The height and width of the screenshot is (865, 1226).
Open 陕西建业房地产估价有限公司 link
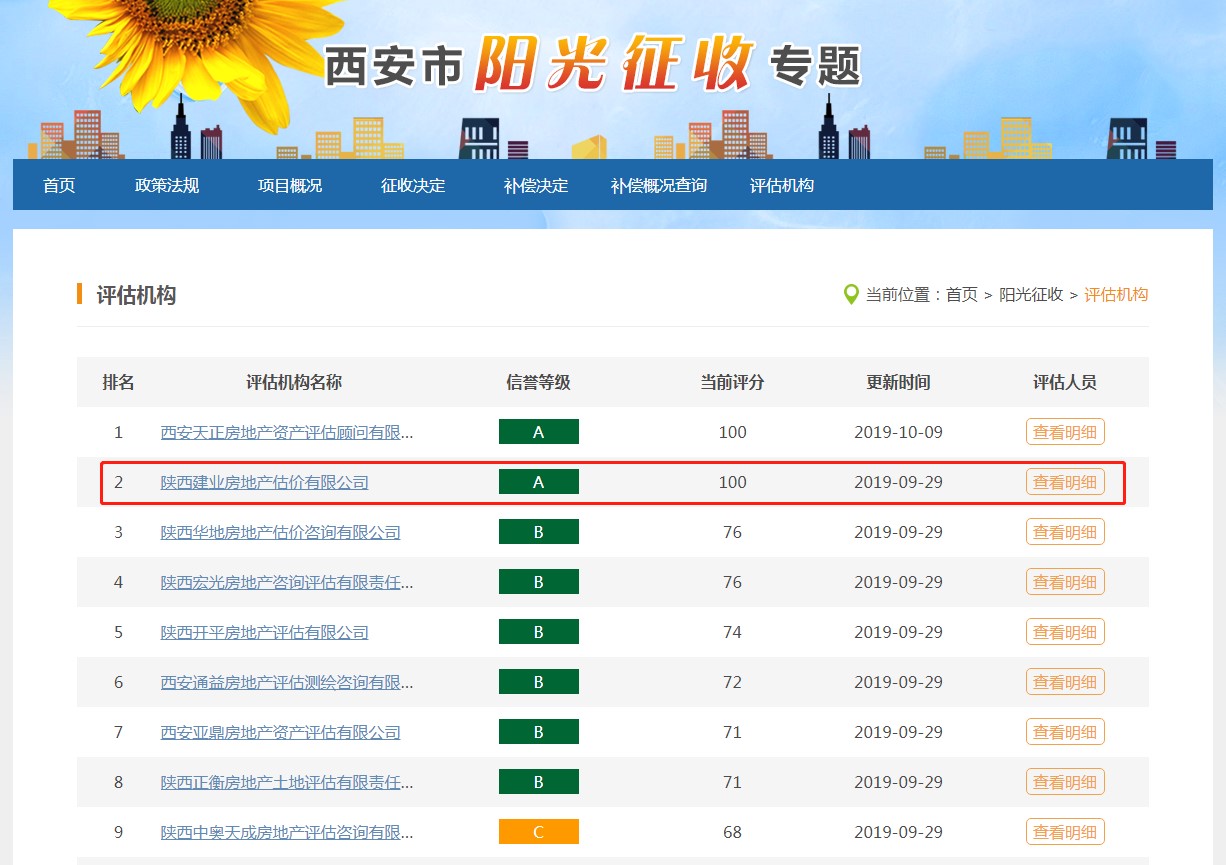coord(265,482)
